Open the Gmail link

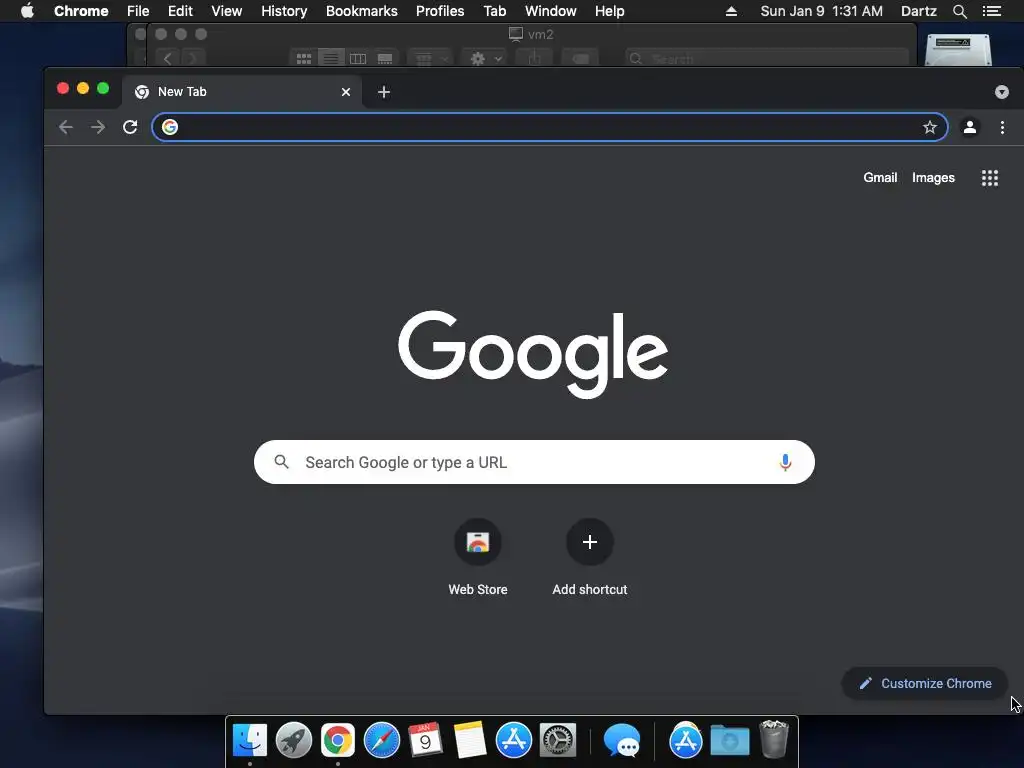point(880,178)
